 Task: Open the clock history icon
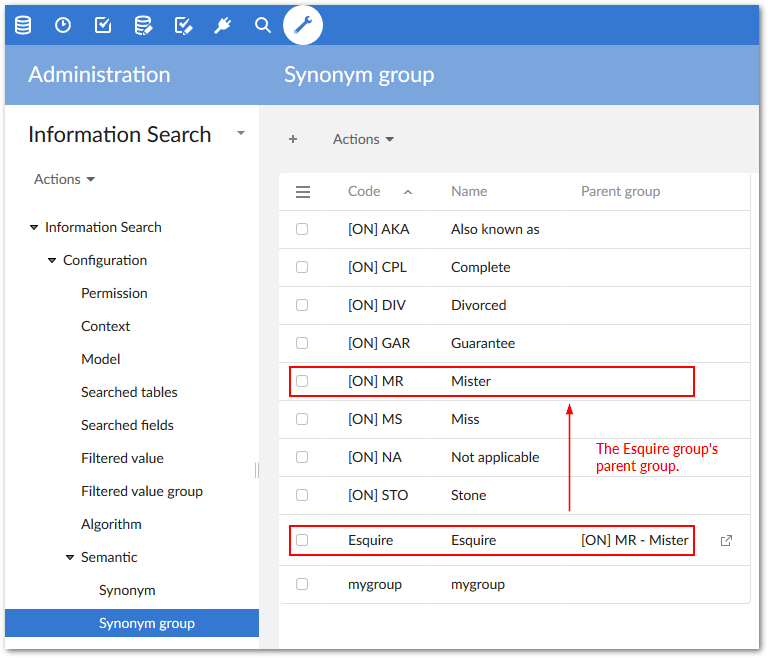click(63, 25)
